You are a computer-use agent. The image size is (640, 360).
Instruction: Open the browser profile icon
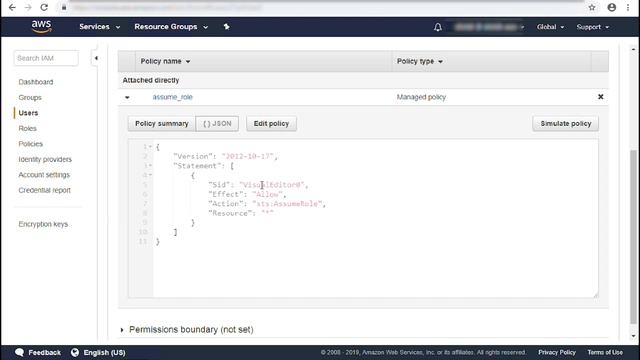pyautogui.click(x=611, y=7)
